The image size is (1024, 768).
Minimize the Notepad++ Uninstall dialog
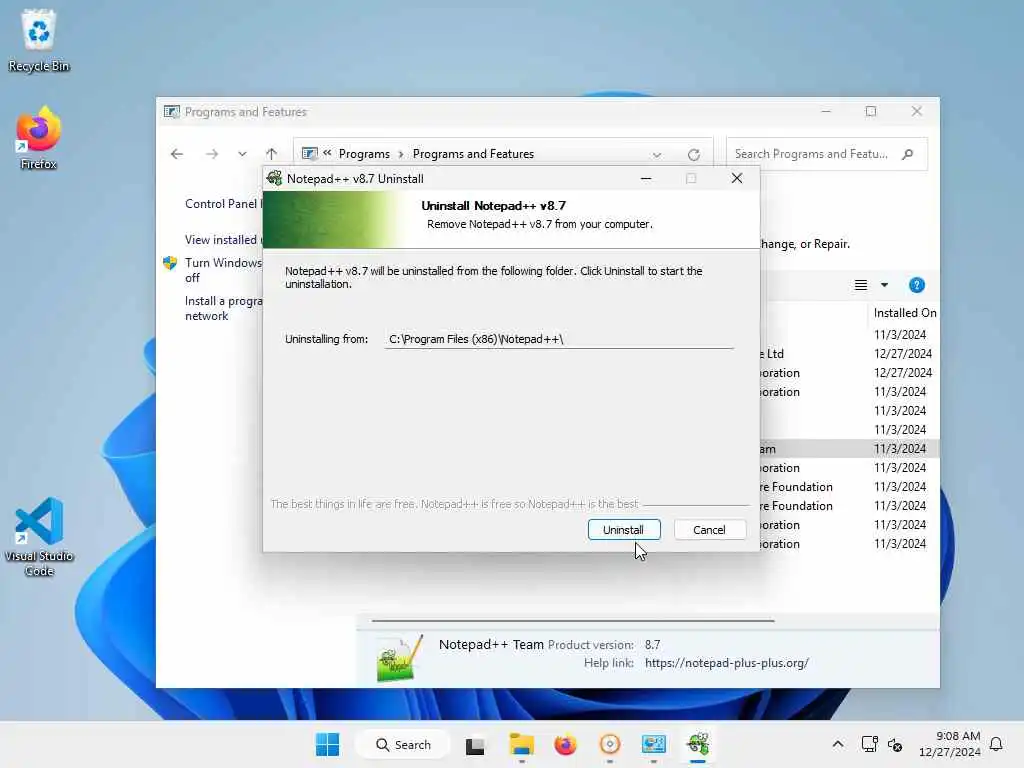(646, 178)
